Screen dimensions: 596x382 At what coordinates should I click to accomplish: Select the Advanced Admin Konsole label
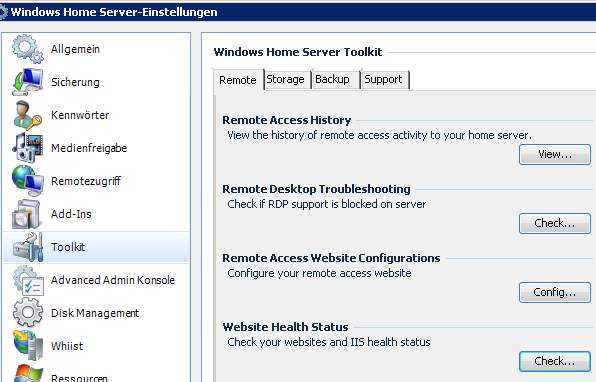coord(113,280)
